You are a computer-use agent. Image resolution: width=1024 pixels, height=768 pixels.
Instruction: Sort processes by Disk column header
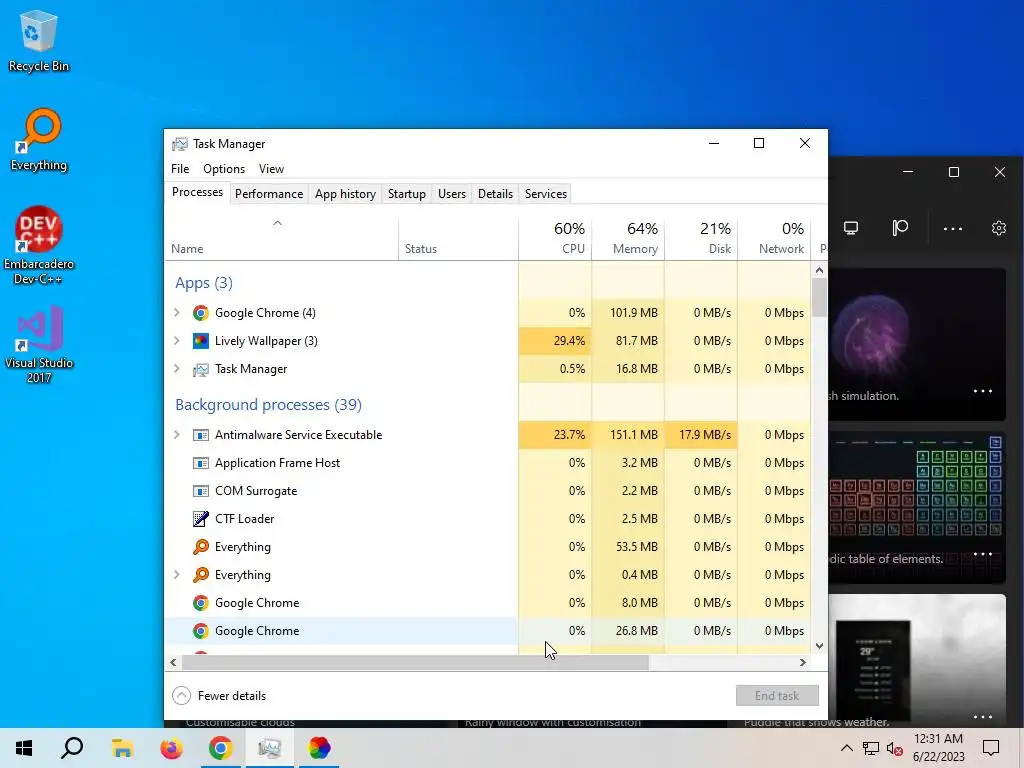pyautogui.click(x=701, y=238)
